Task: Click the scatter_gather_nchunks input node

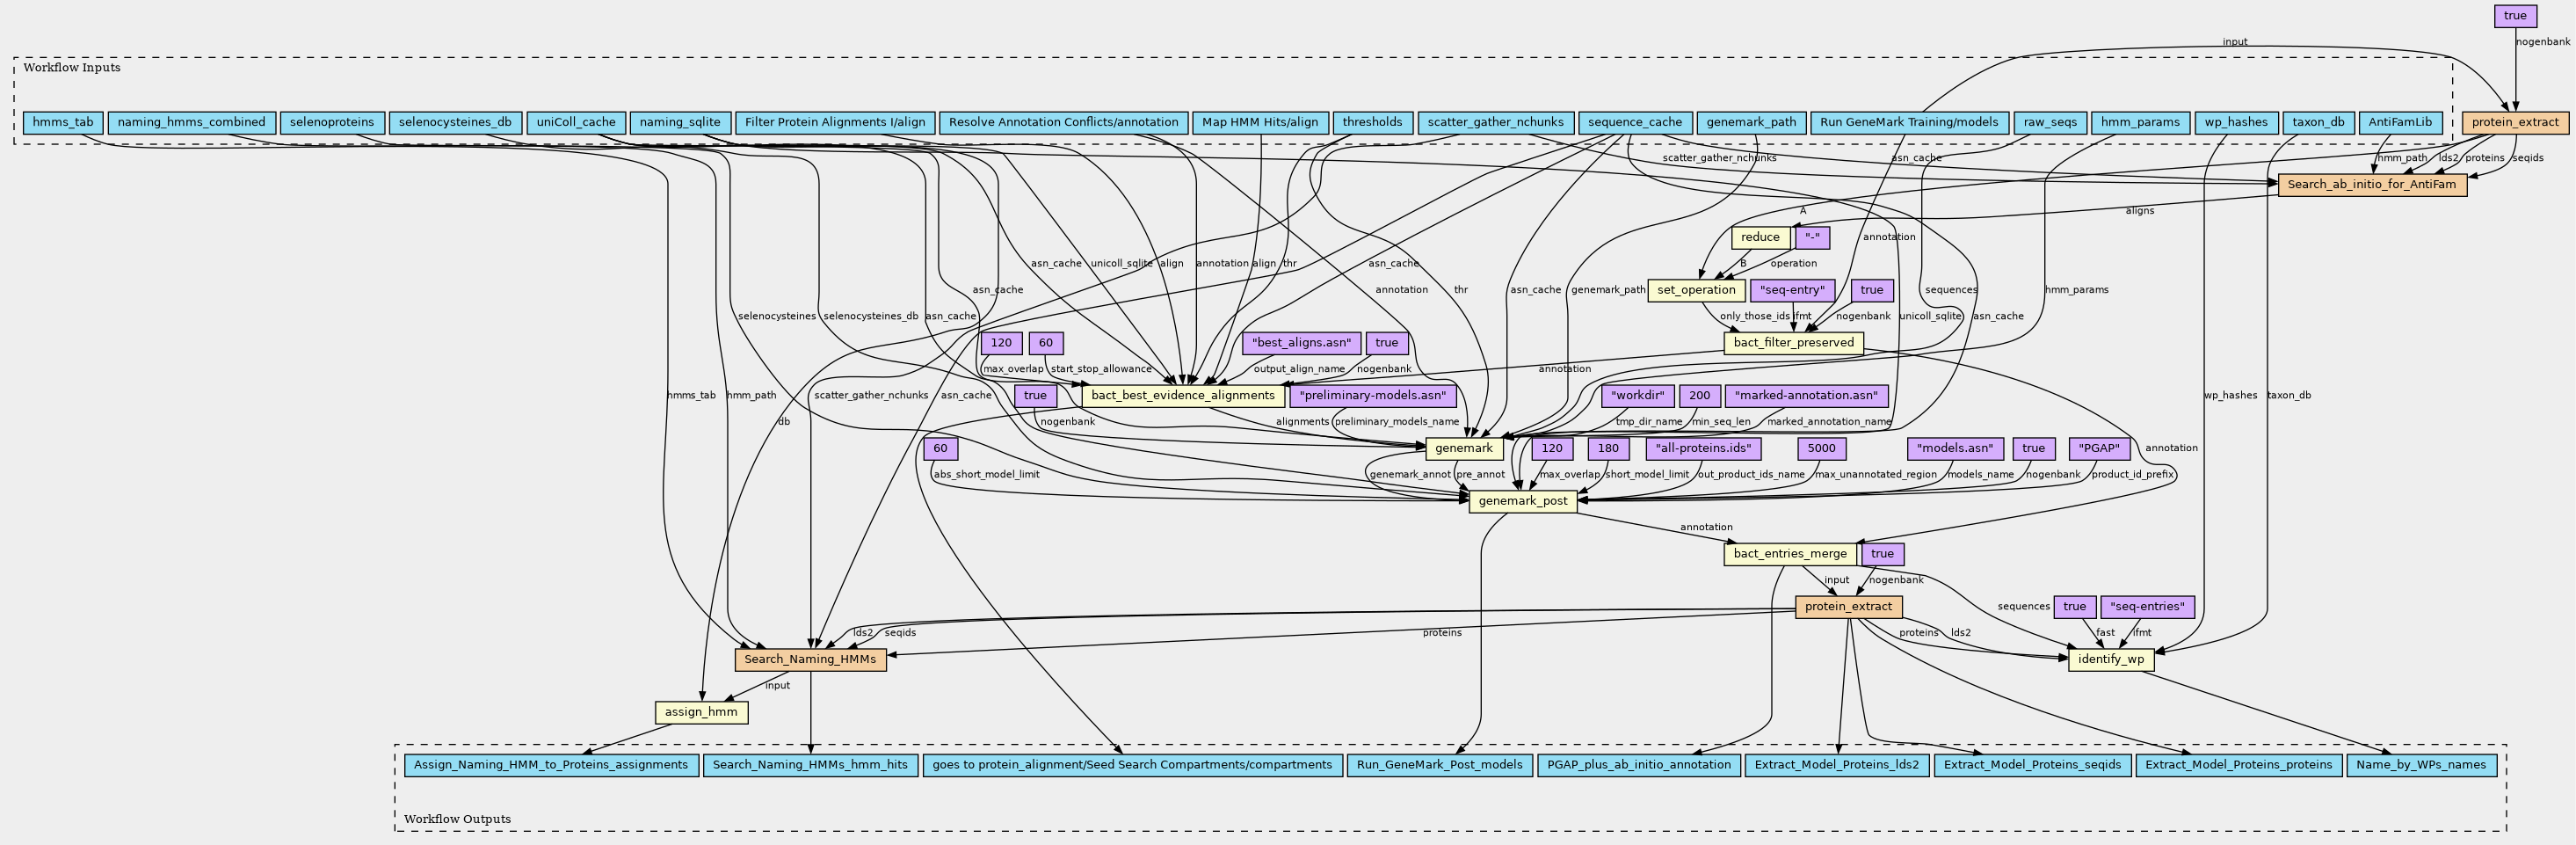Action: [1495, 123]
